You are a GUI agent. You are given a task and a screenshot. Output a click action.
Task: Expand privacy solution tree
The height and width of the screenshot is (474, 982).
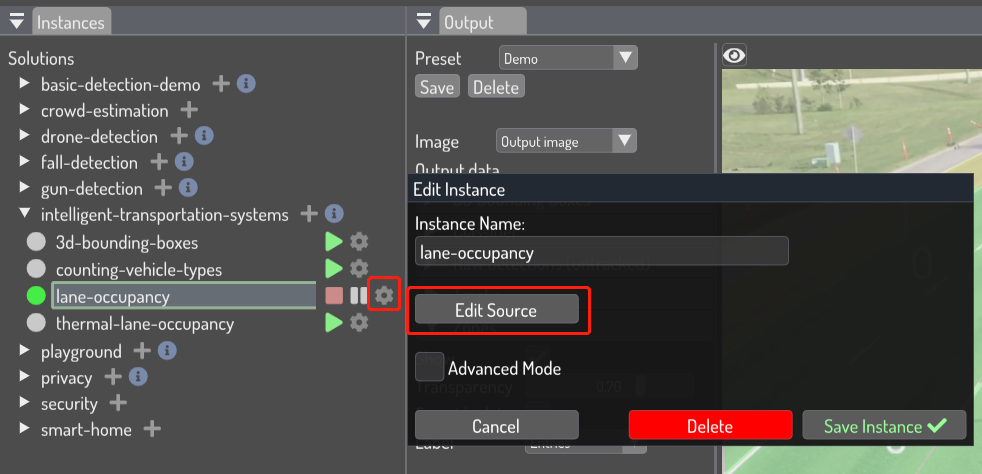24,376
